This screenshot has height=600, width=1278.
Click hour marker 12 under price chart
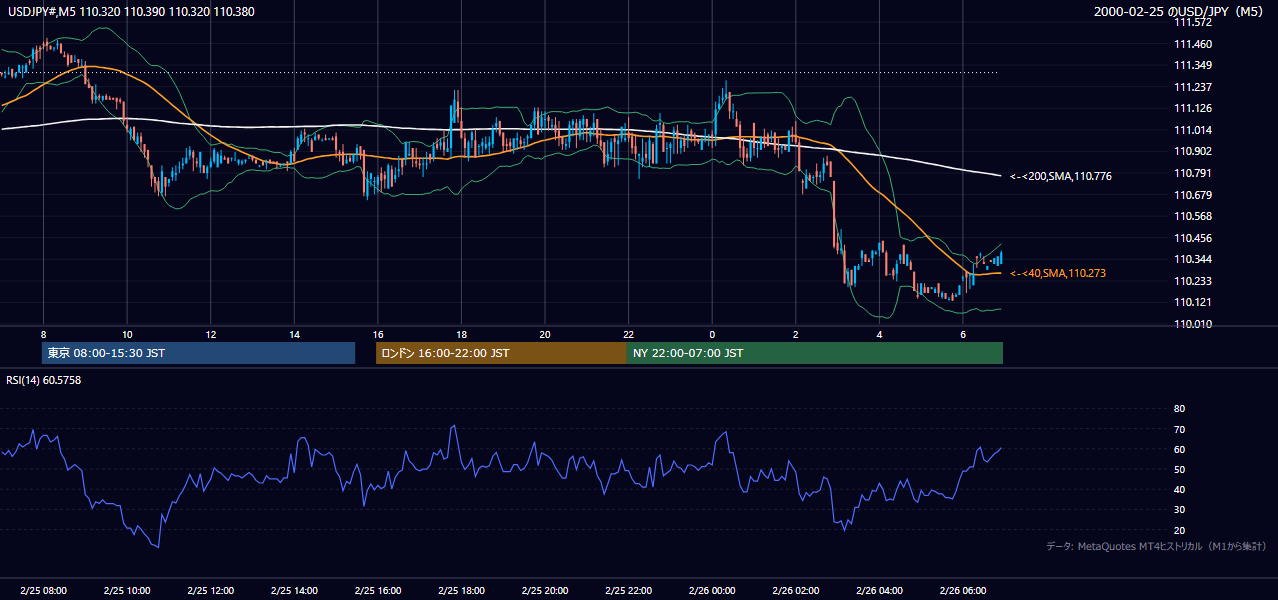click(x=211, y=334)
